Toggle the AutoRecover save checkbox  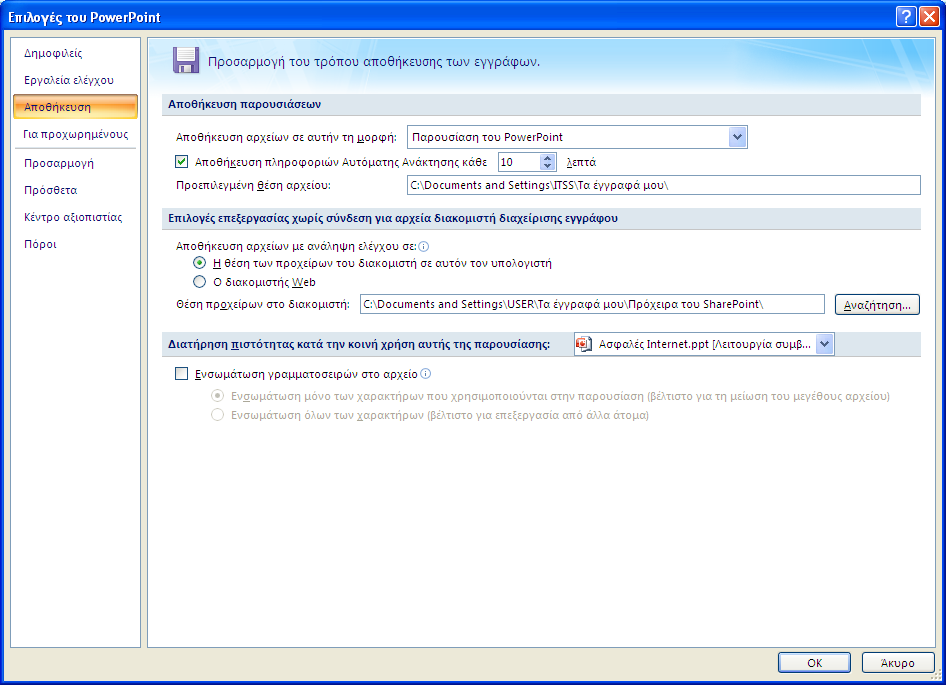pos(182,162)
